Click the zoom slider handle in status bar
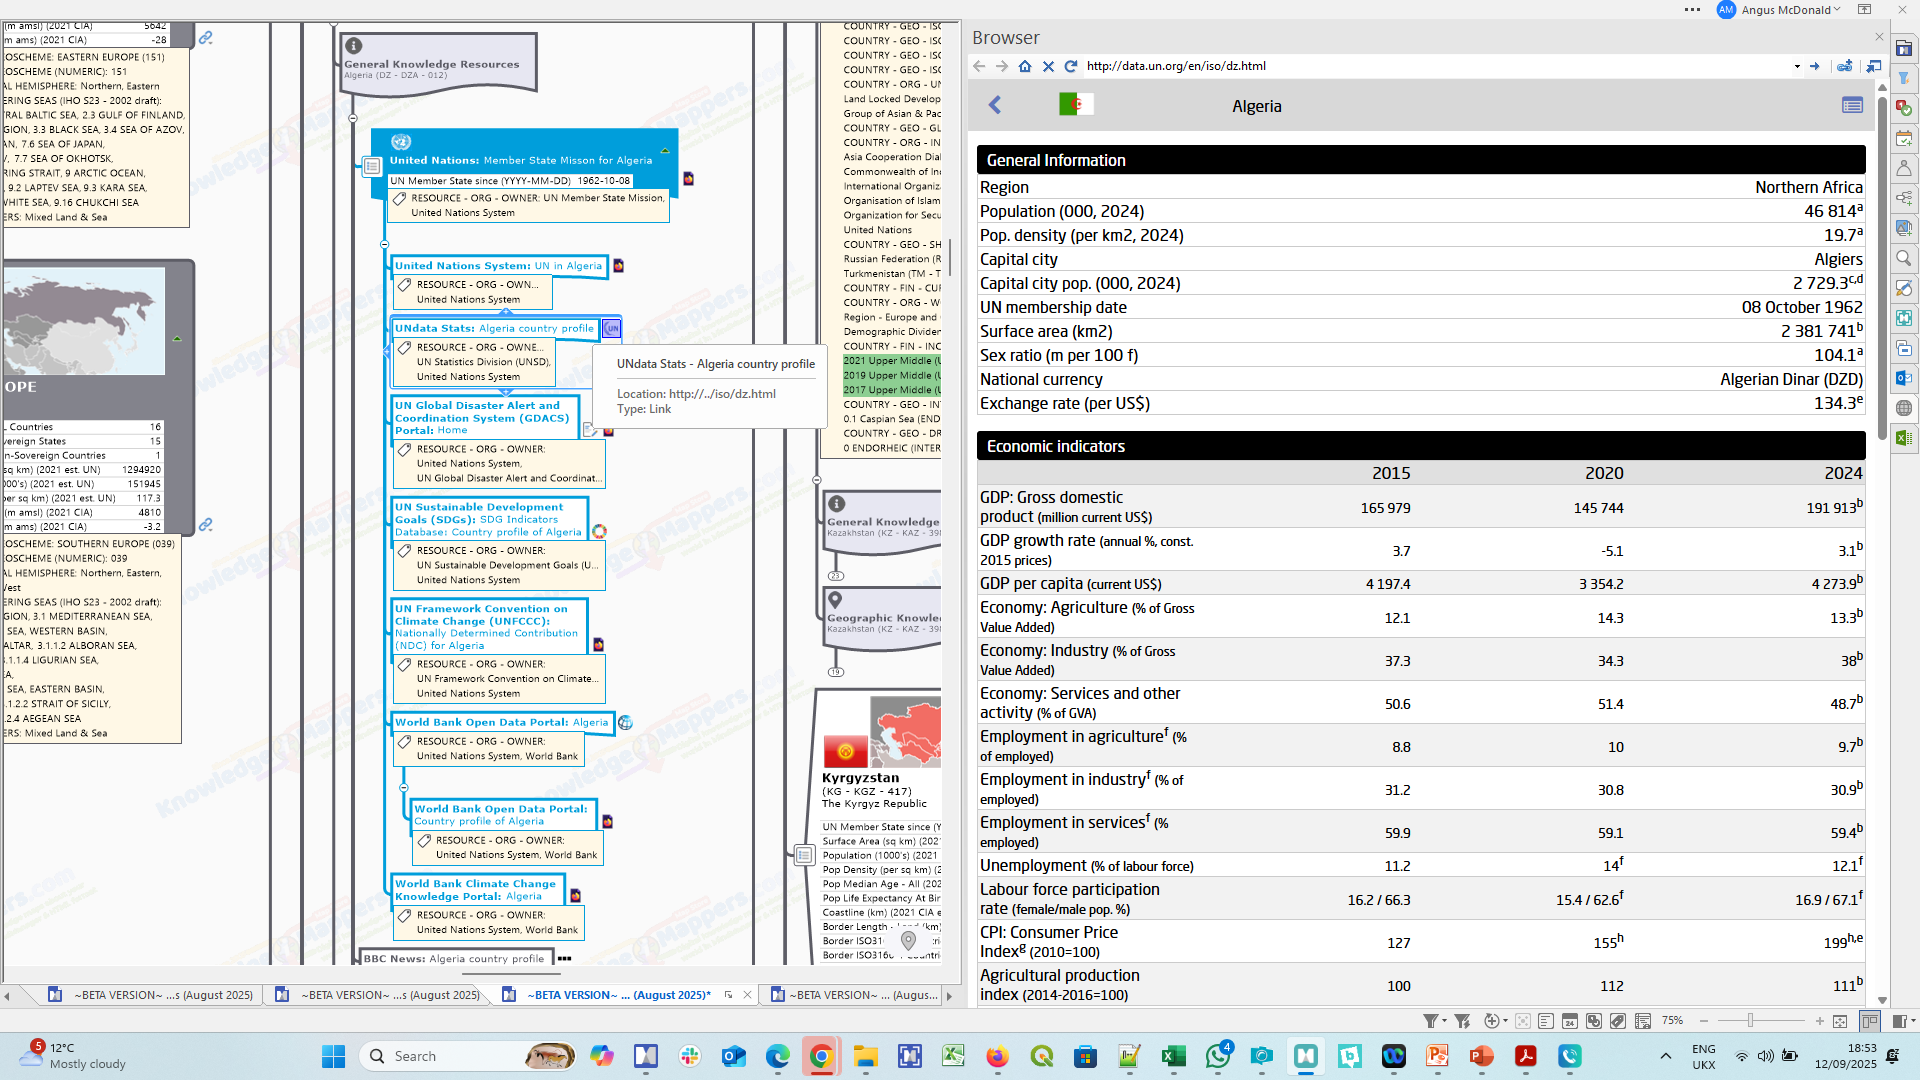Screen dimensions: 1920x1080 (x=1750, y=1021)
